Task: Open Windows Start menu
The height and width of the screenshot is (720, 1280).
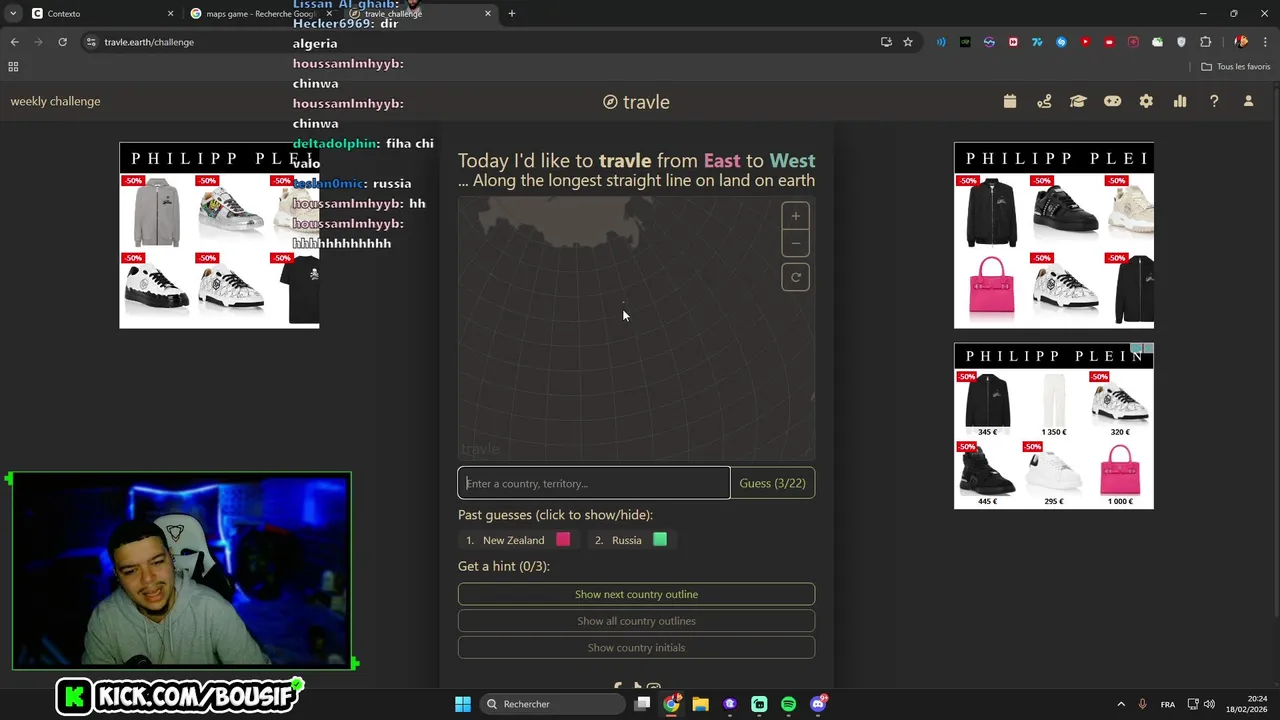Action: point(463,704)
